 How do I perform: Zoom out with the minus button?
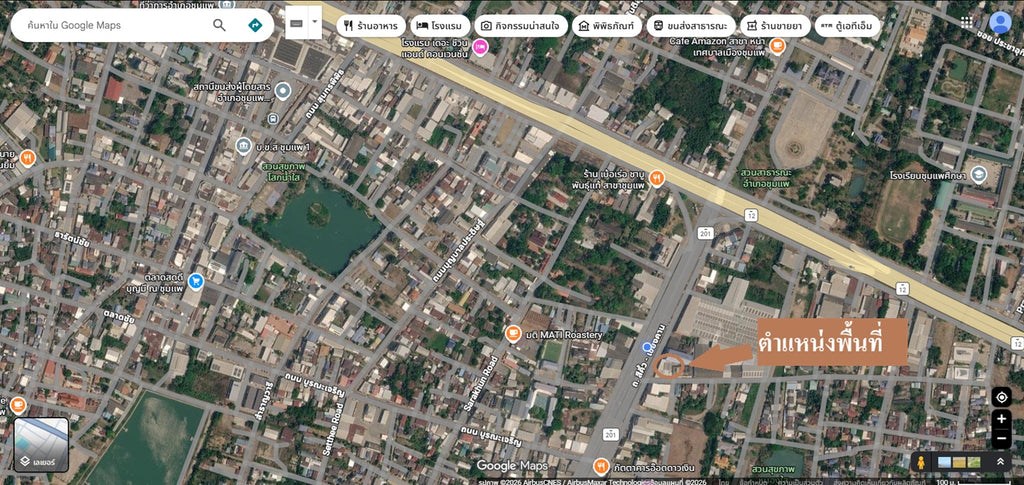pos(1001,439)
